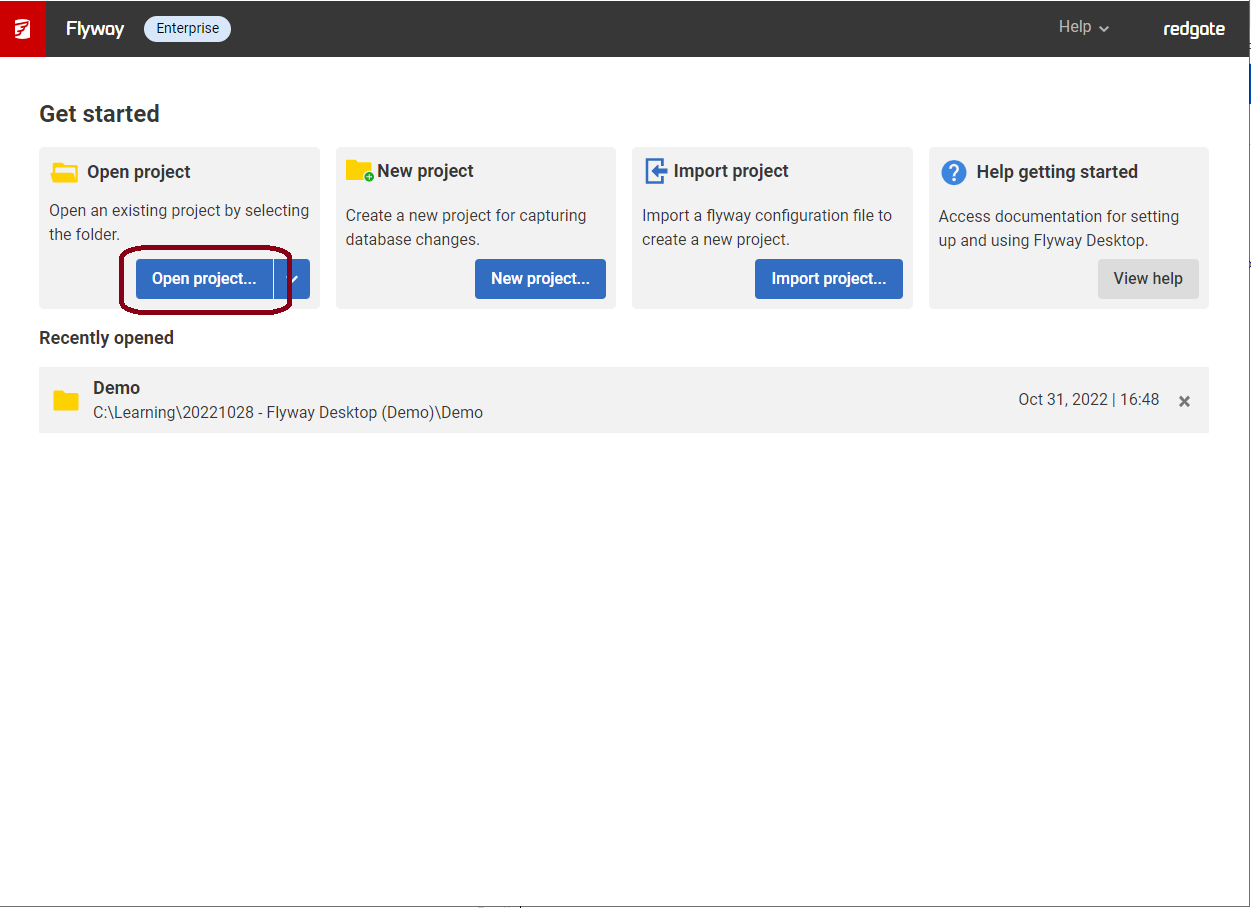Click the Import project... button

(x=829, y=279)
